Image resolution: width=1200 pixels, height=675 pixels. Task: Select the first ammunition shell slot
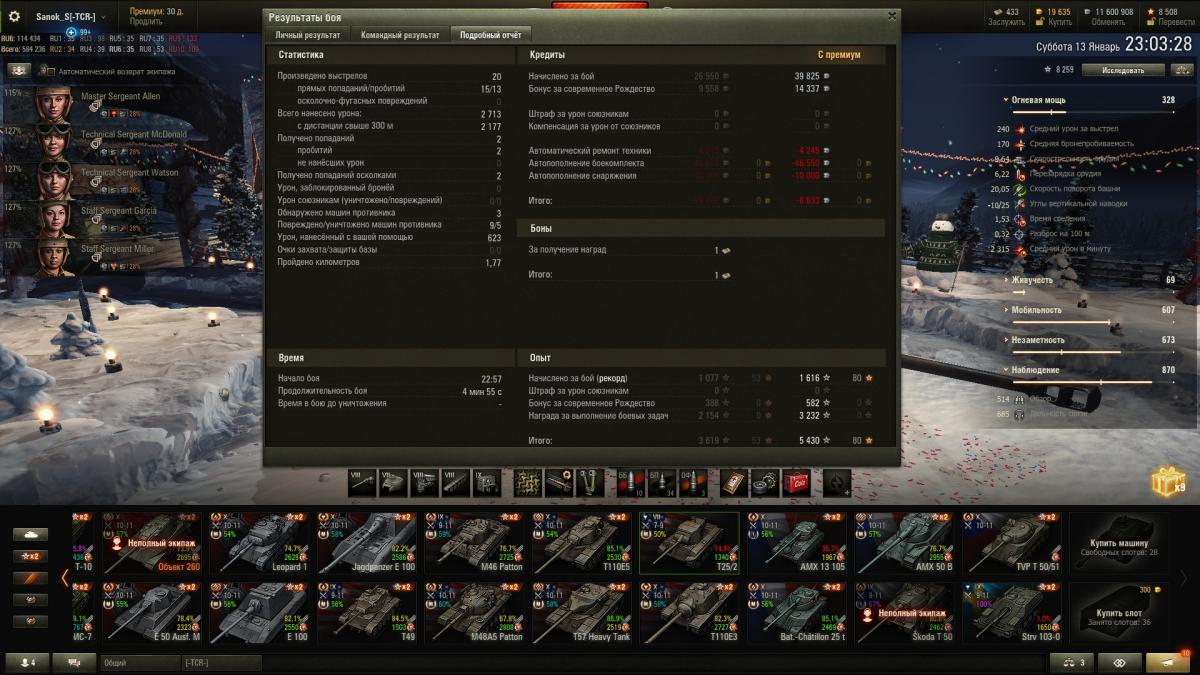coord(631,482)
